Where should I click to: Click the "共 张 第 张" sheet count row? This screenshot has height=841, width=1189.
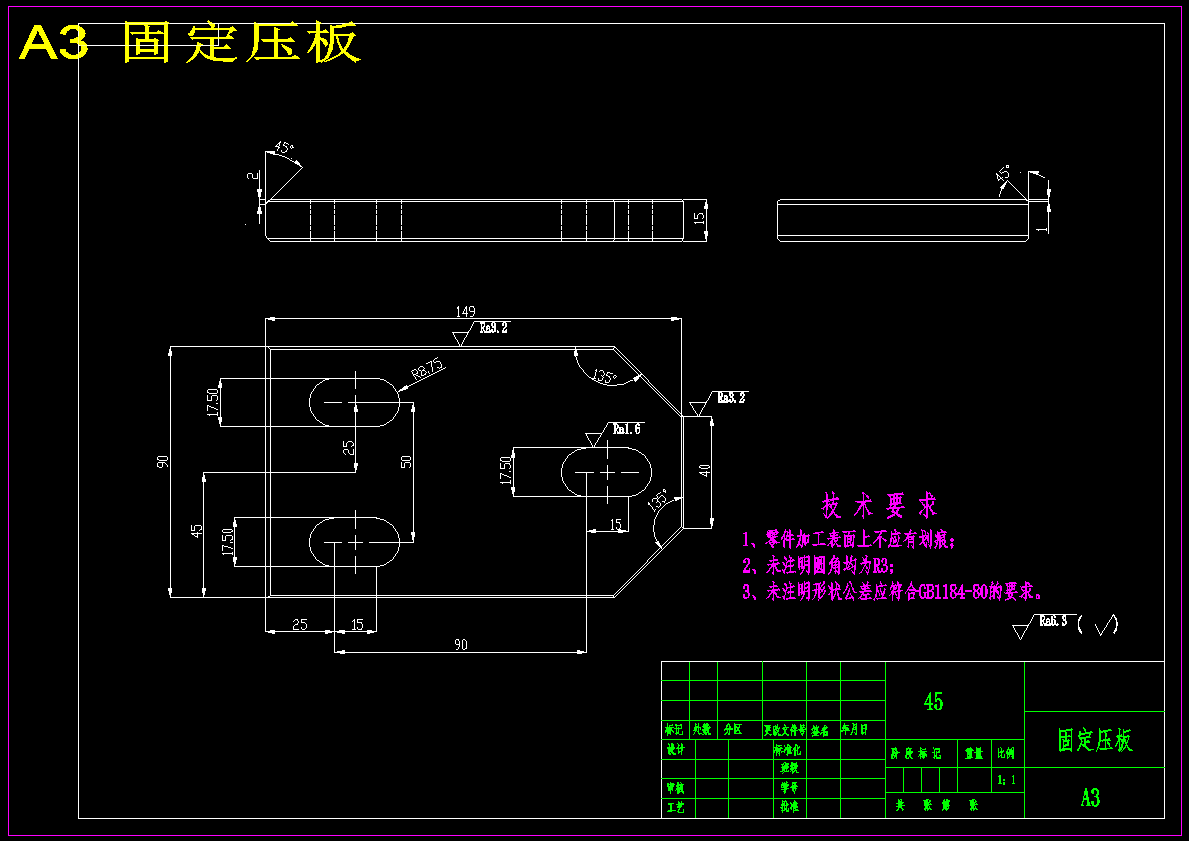(x=936, y=805)
